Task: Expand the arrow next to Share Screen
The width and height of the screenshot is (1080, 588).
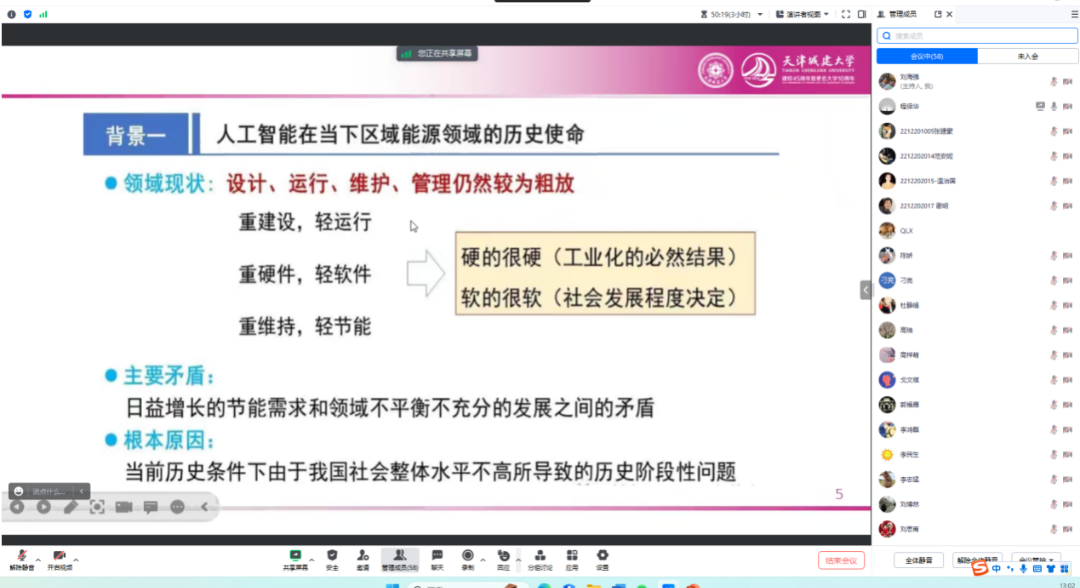Action: [311, 559]
